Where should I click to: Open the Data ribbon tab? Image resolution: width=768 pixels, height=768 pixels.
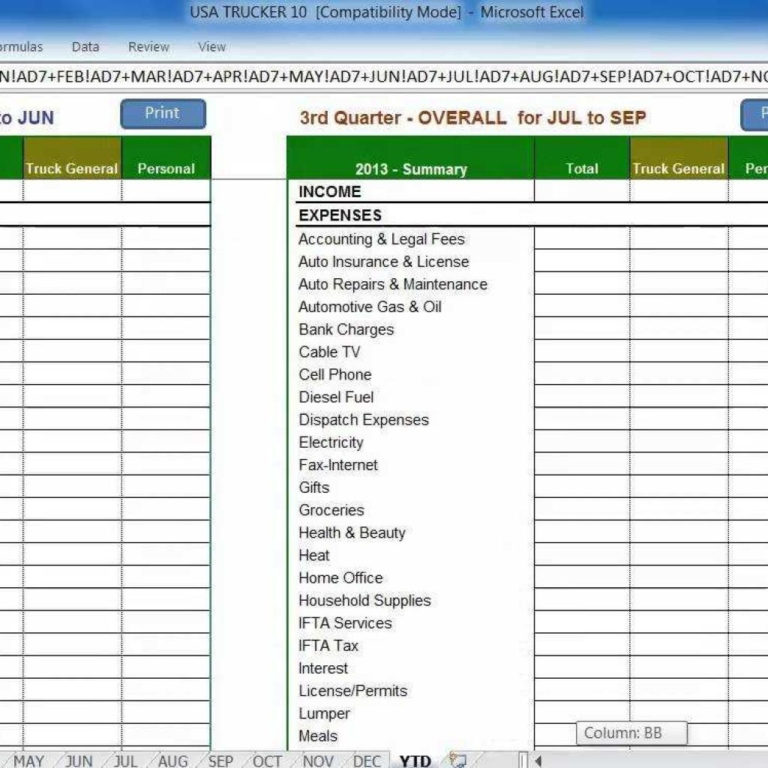[x=85, y=47]
